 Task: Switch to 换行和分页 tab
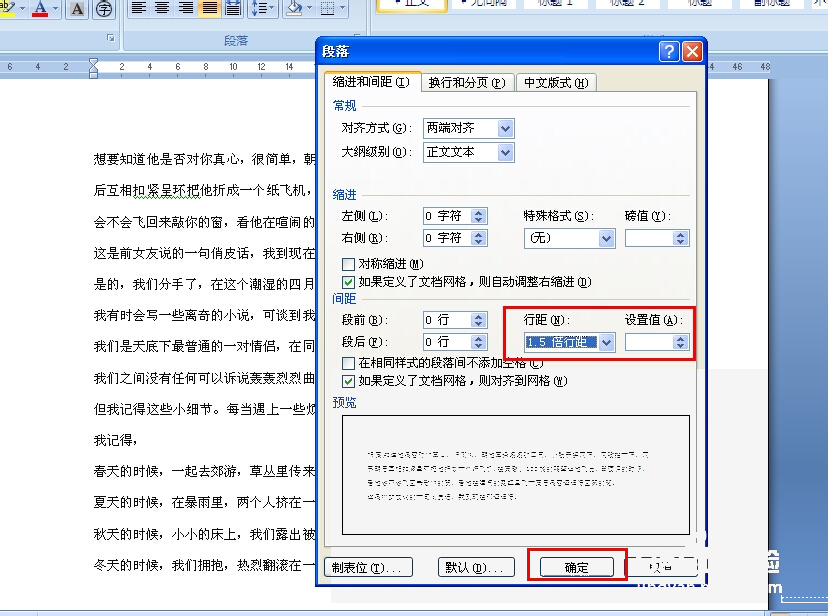[467, 83]
